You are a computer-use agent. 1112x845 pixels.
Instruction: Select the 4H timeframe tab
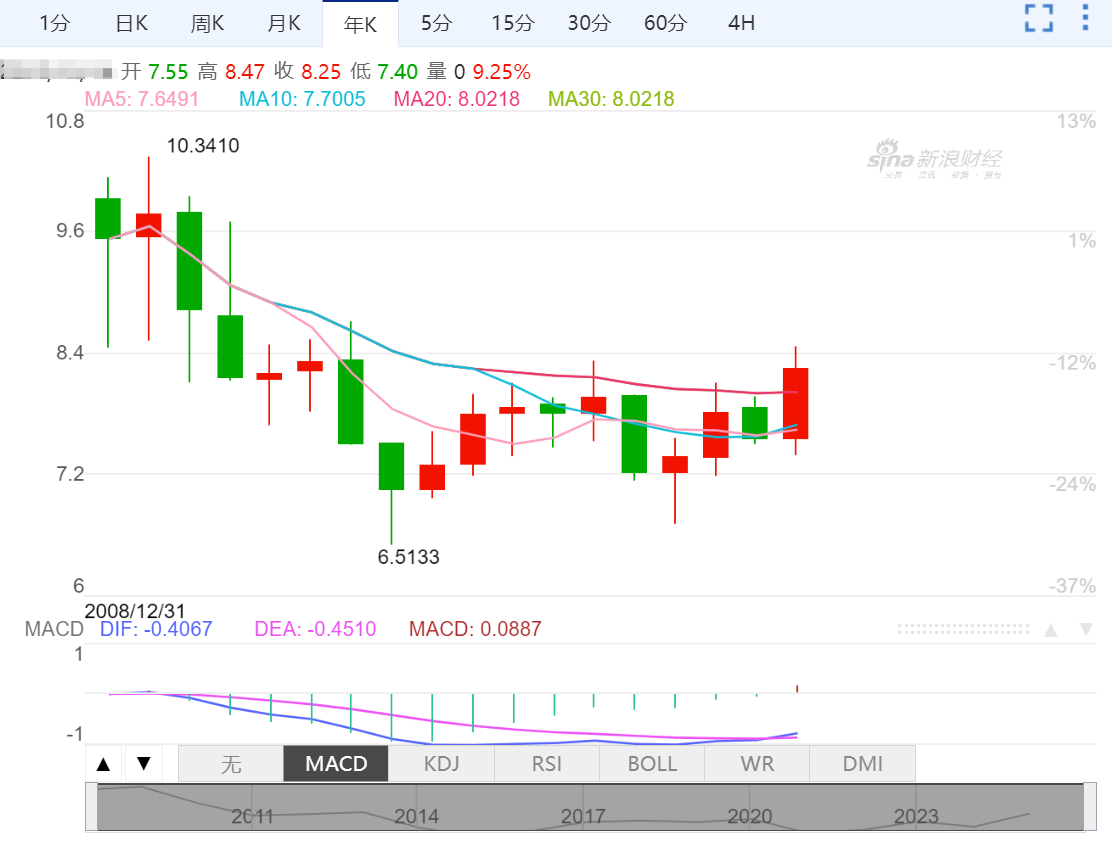741,24
